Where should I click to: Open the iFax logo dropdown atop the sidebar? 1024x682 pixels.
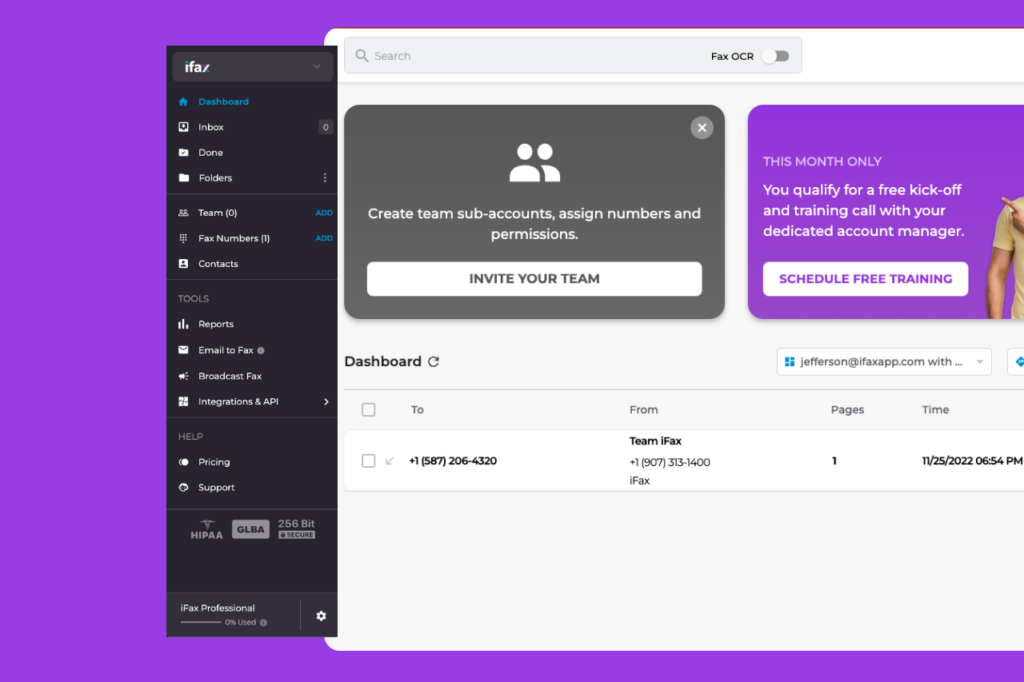click(253, 66)
